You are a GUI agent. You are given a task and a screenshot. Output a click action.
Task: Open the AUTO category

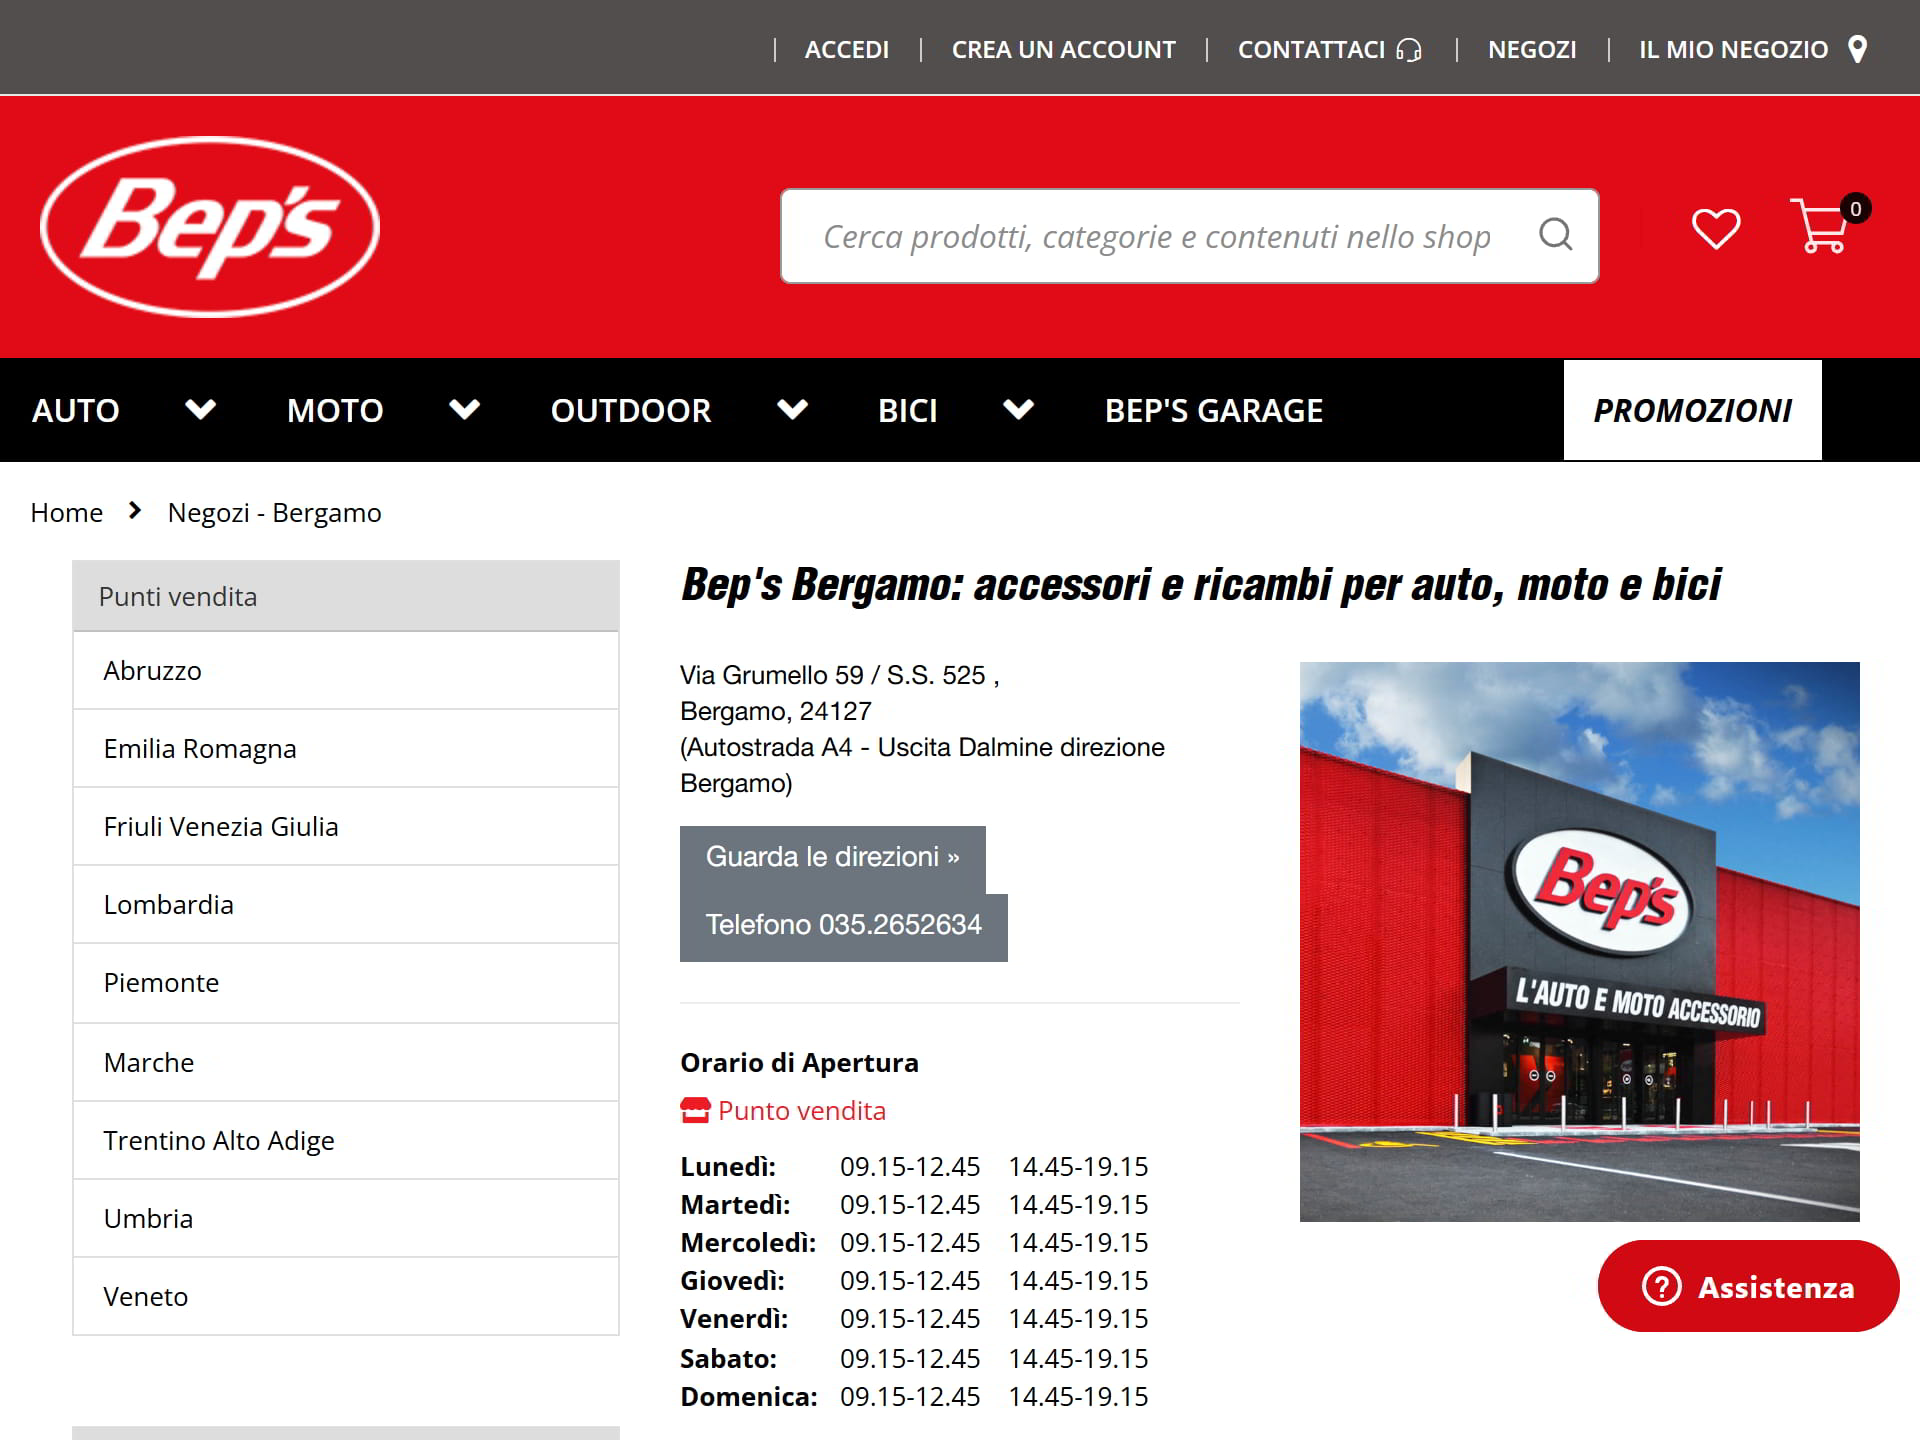(76, 410)
